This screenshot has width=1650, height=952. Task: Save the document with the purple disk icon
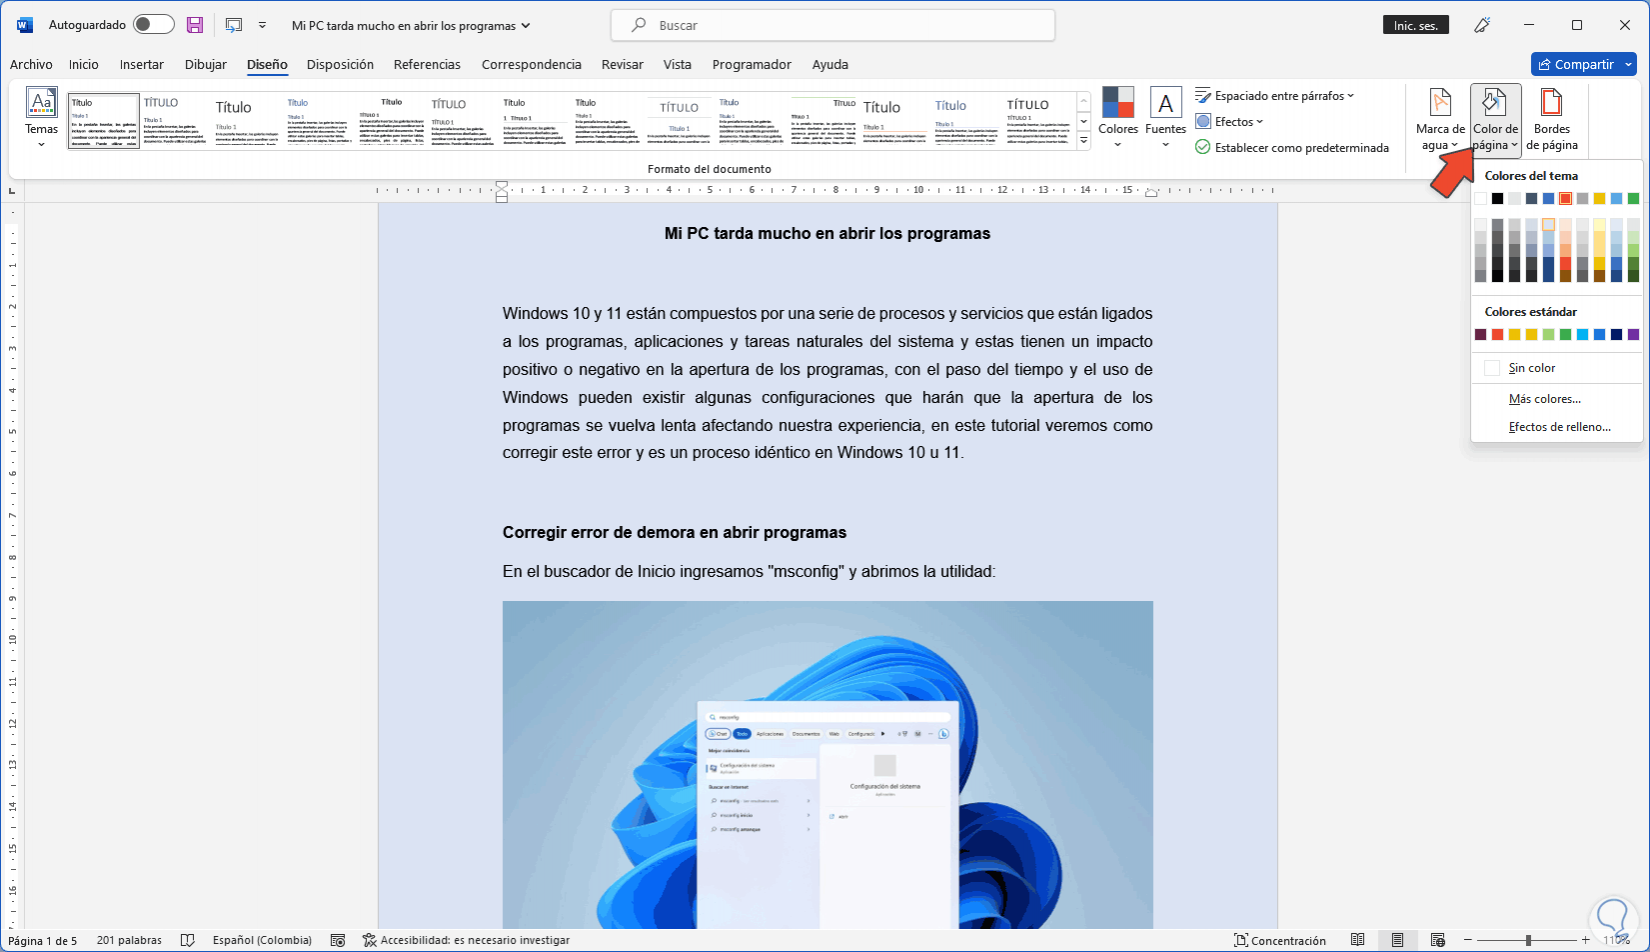[195, 25]
